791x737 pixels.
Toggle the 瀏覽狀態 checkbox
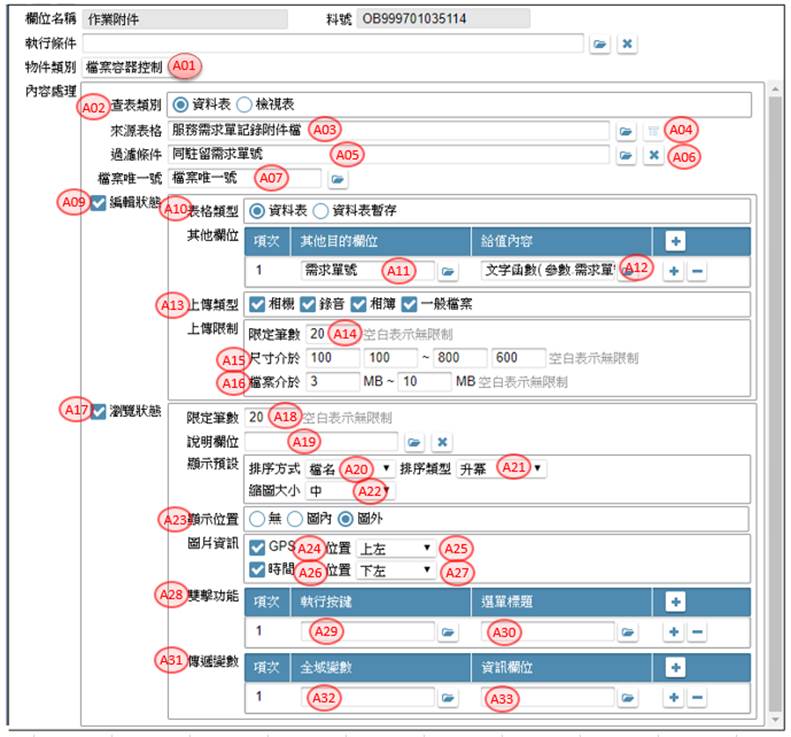tap(99, 412)
